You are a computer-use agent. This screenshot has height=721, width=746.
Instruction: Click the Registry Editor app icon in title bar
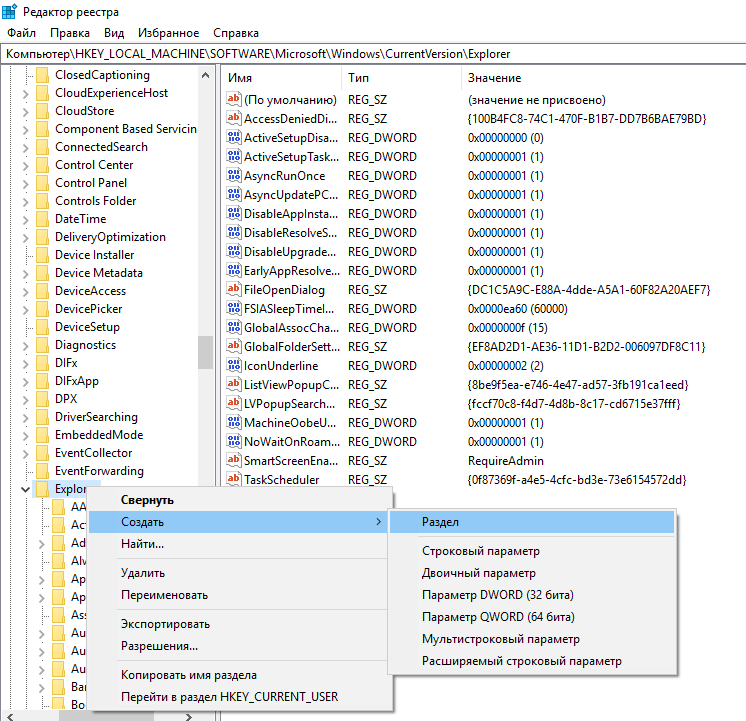pyautogui.click(x=9, y=11)
